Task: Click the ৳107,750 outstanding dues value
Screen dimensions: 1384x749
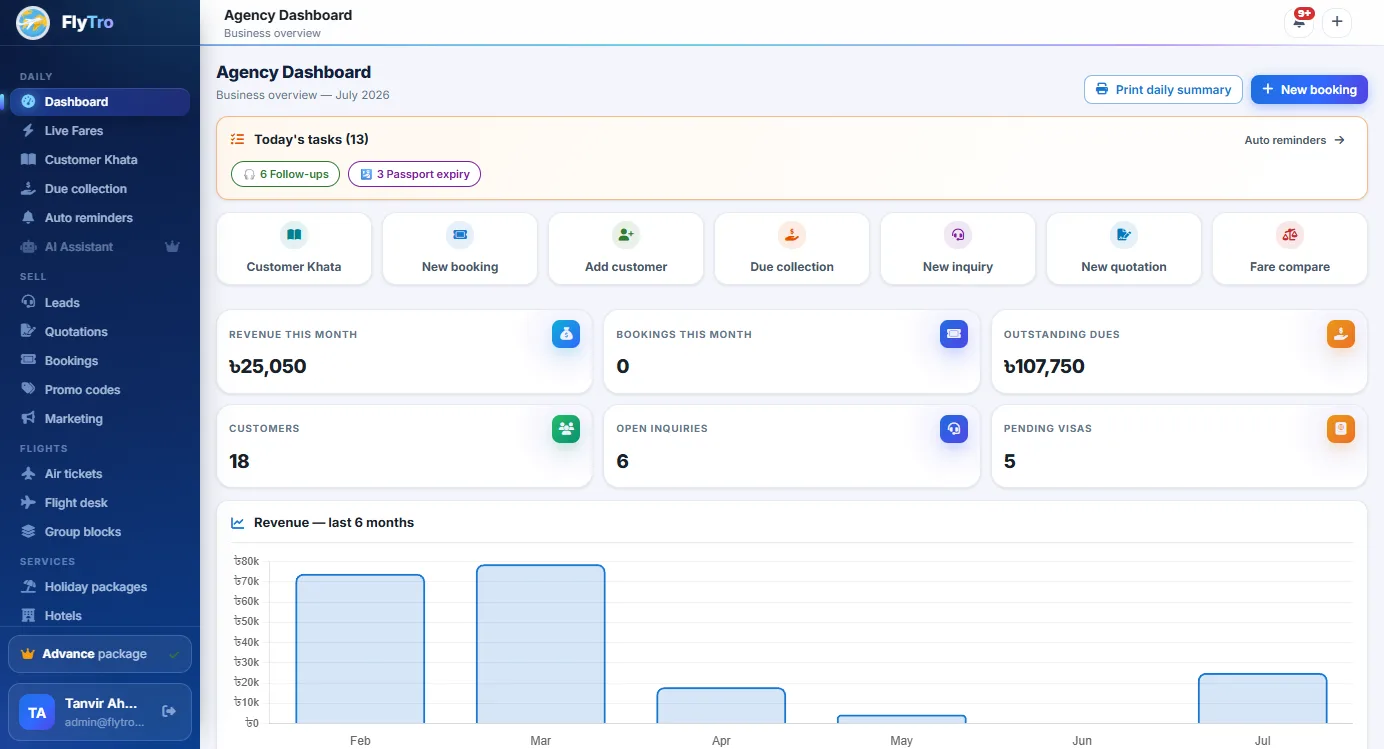Action: coord(1044,367)
